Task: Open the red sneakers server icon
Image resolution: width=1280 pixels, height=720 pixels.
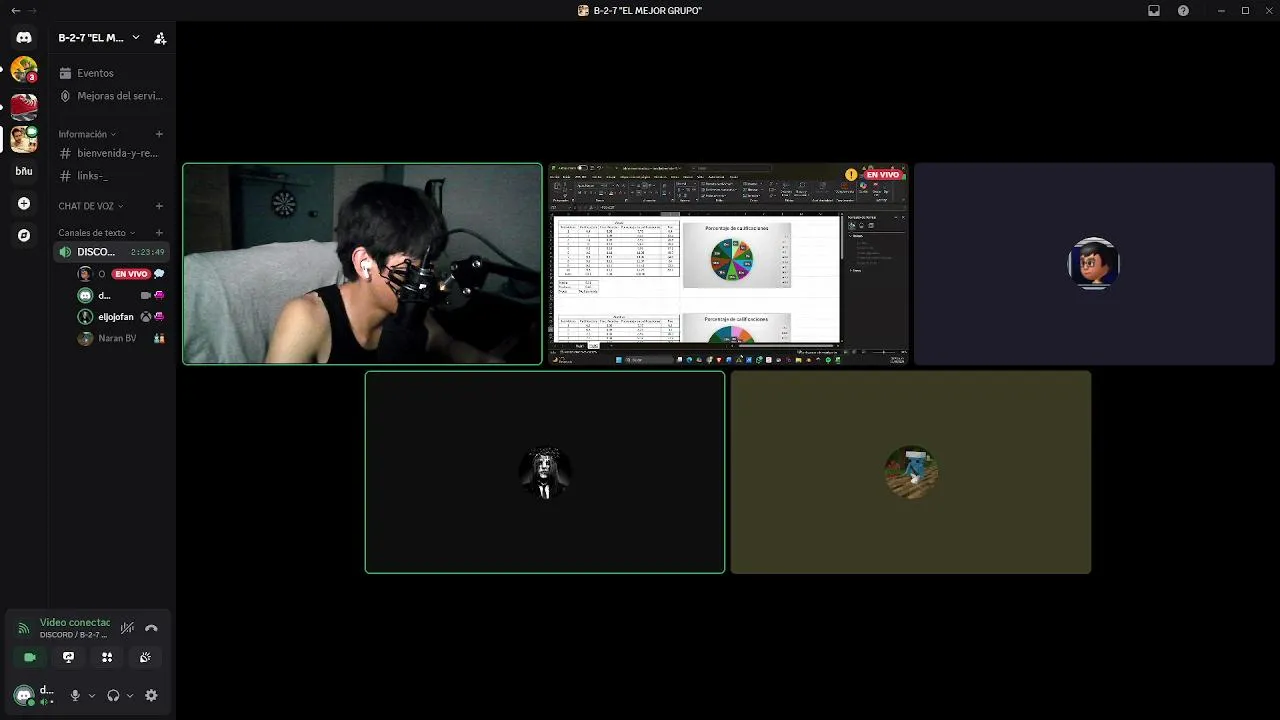Action: 24,106
